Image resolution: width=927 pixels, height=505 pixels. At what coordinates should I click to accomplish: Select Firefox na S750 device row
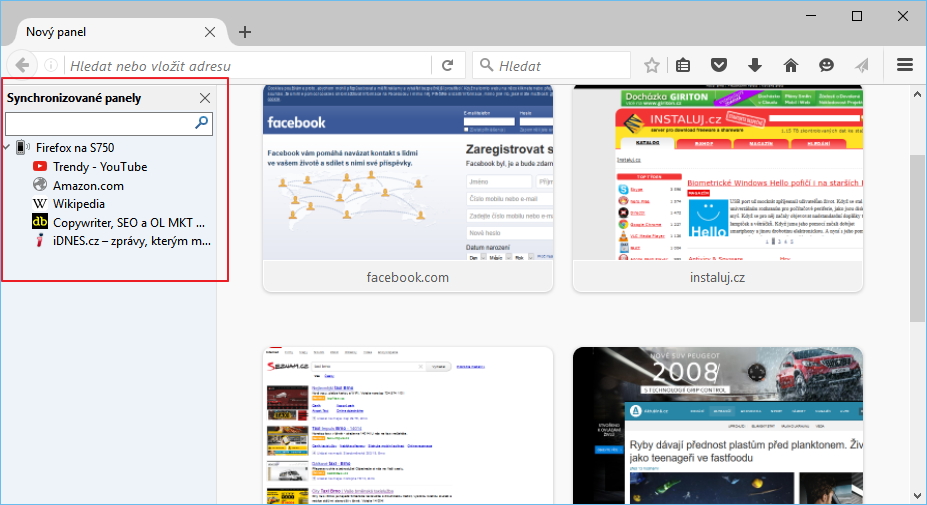74,147
